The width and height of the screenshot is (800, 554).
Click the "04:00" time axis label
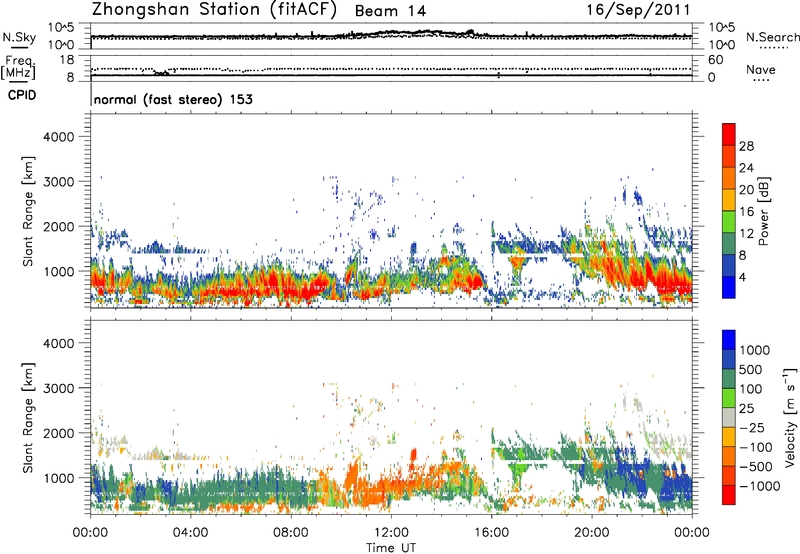pyautogui.click(x=190, y=533)
